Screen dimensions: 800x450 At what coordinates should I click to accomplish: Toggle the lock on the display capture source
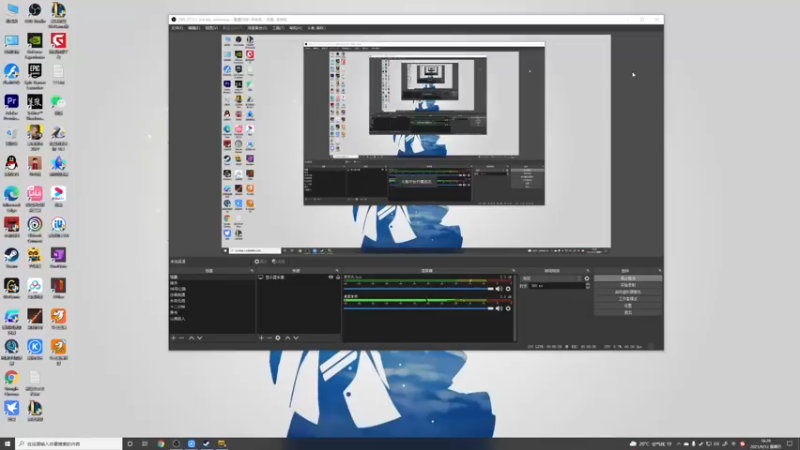[337, 277]
